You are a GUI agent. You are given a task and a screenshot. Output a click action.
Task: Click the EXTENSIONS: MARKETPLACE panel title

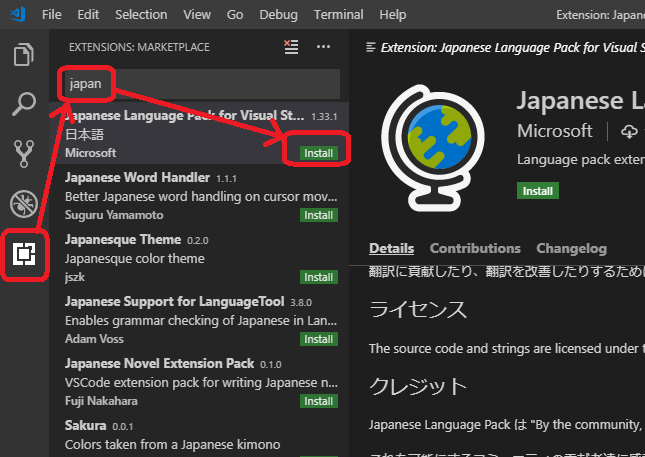139,47
